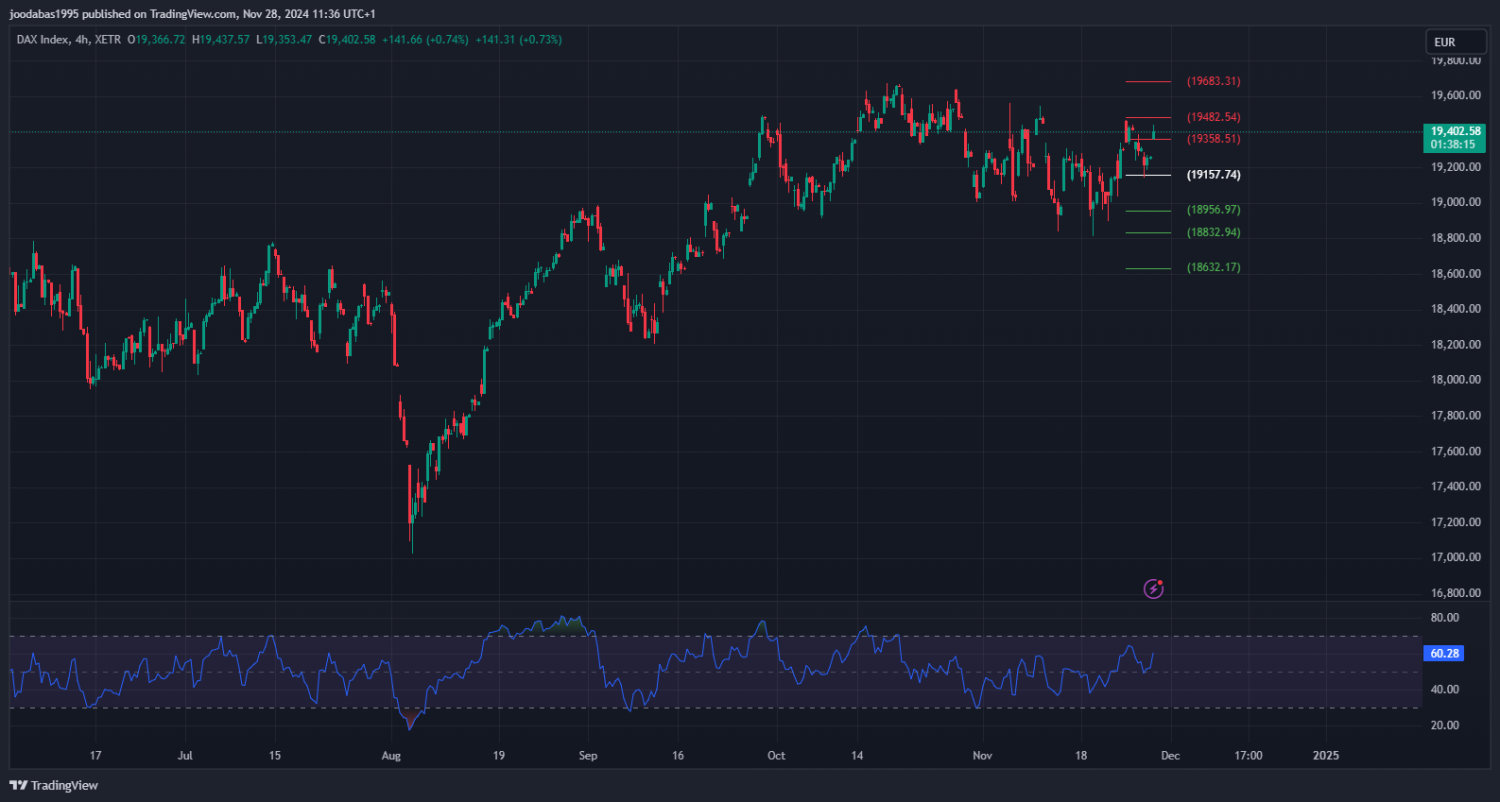The width and height of the screenshot is (1500, 802).
Task: Click the 18,000.00 price scale label
Action: click(1455, 380)
